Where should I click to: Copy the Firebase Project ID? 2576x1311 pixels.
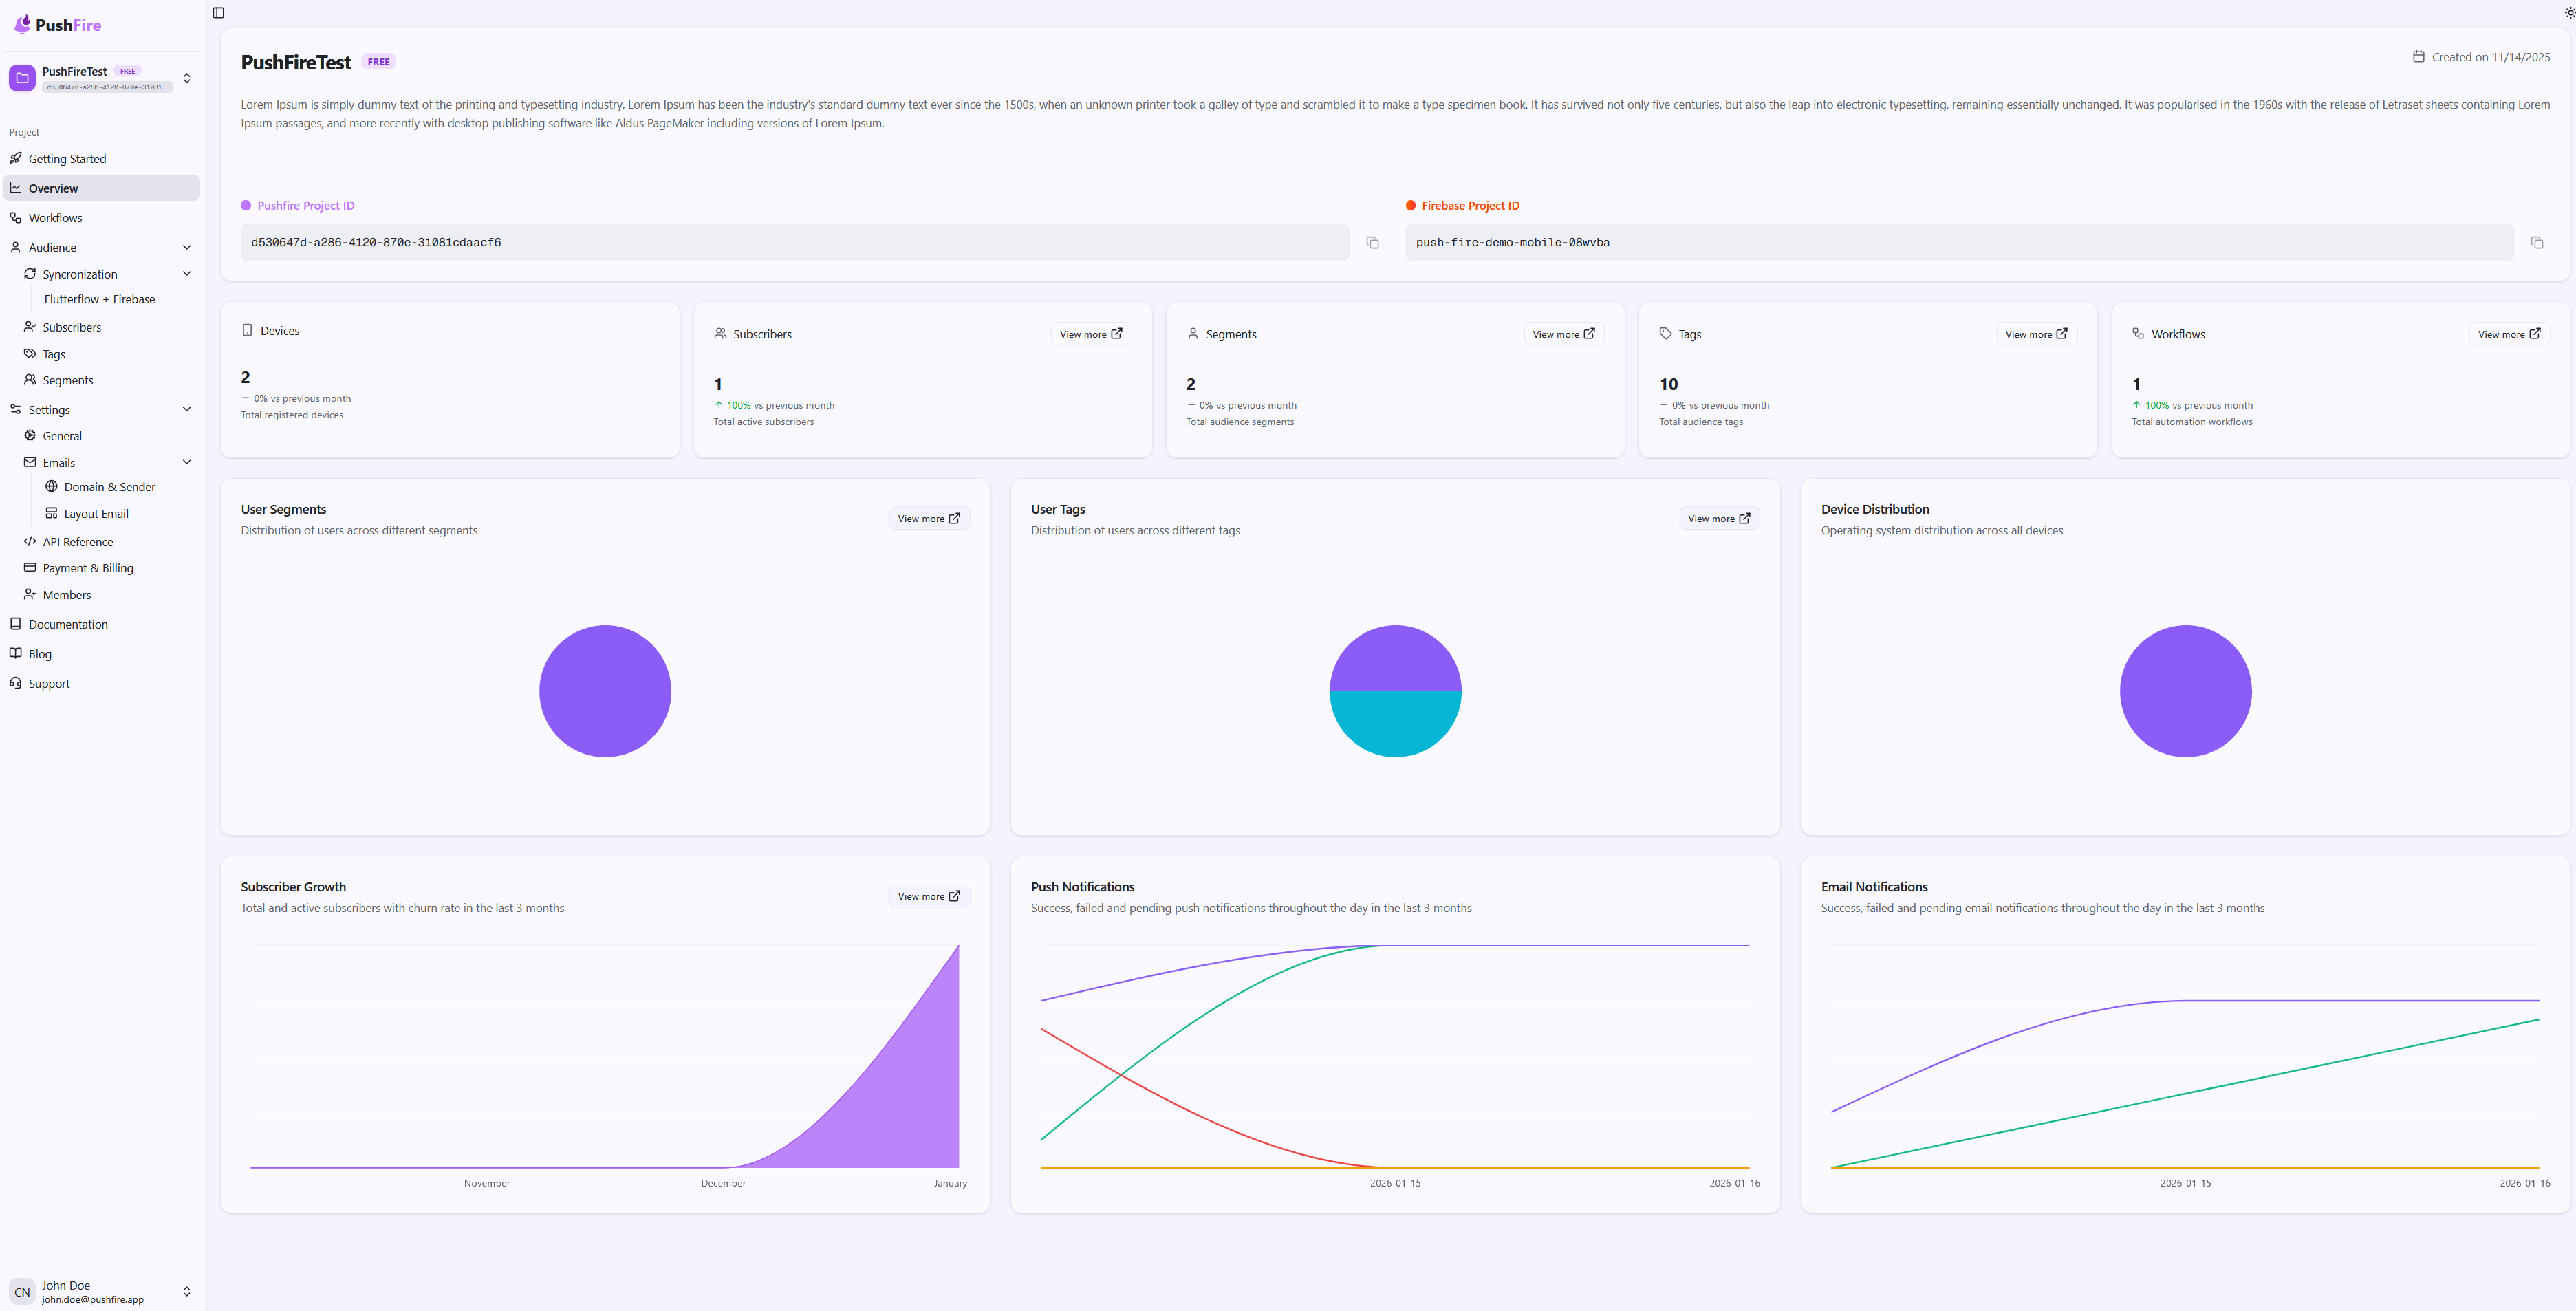pyautogui.click(x=2536, y=243)
